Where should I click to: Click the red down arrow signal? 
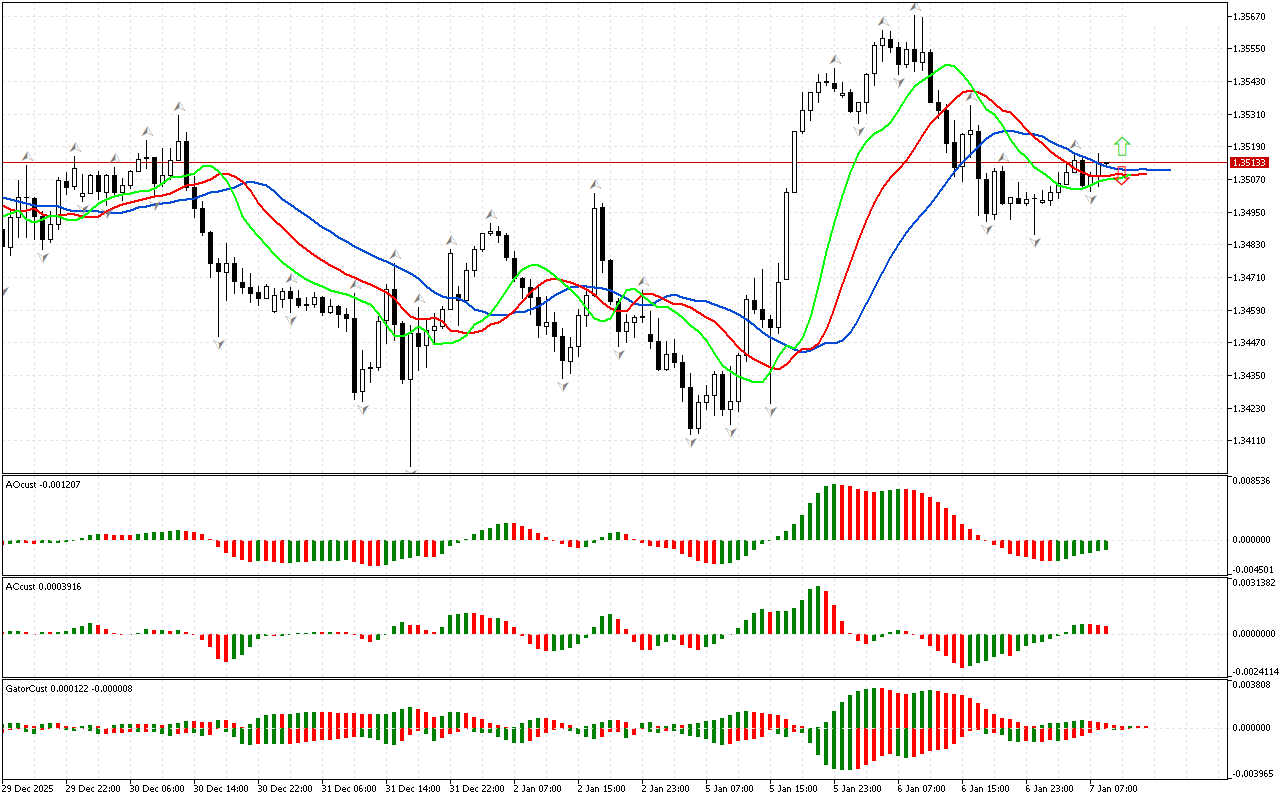(1122, 176)
